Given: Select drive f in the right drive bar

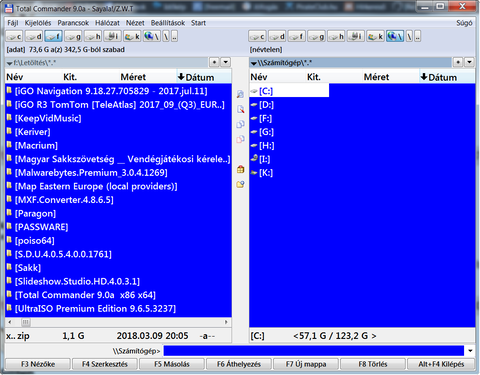Looking at the screenshot, I should [x=297, y=36].
